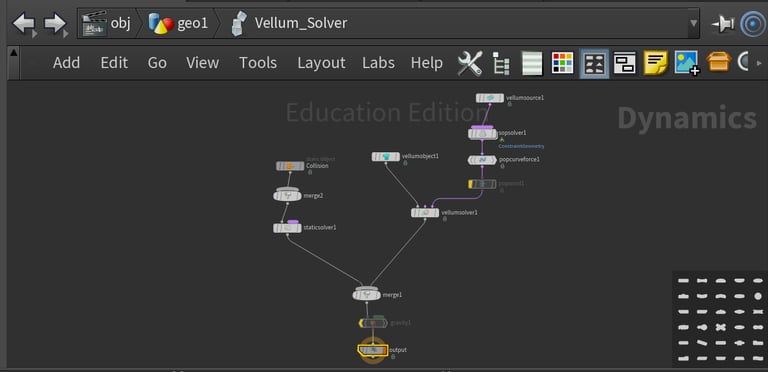768x372 pixels.
Task: Open the Layout menu
Action: click(321, 63)
